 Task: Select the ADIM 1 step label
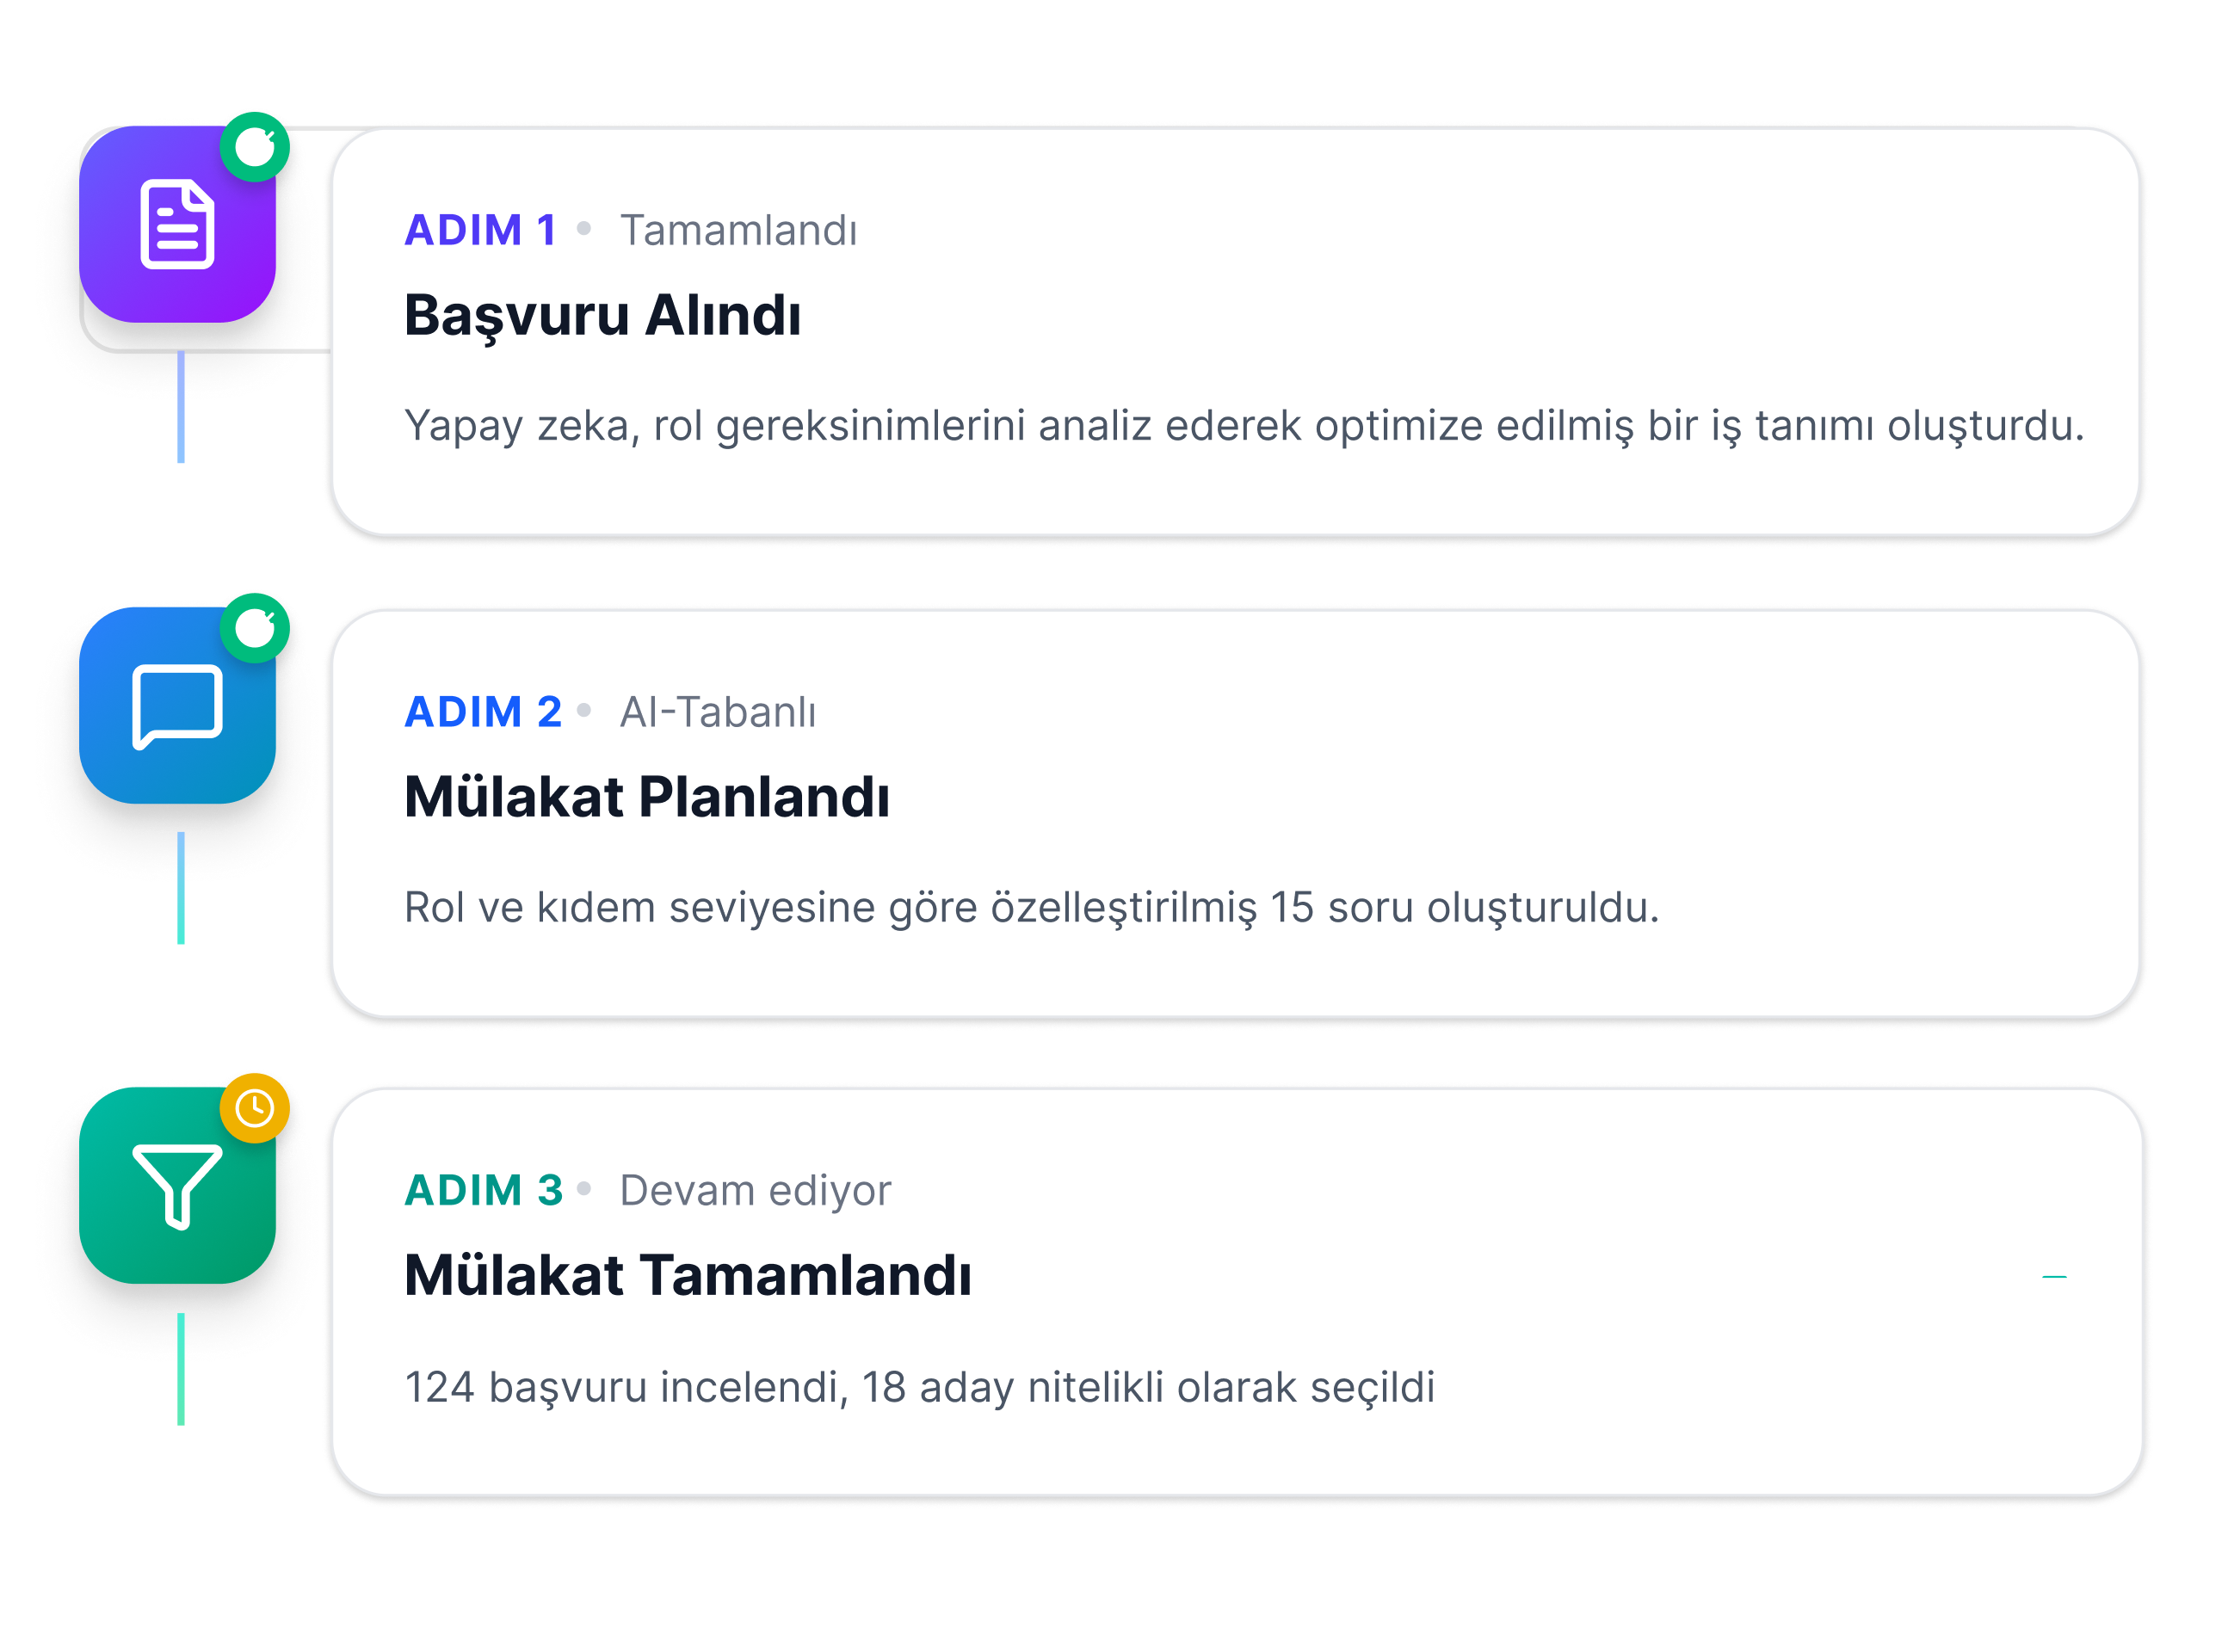pyautogui.click(x=480, y=230)
